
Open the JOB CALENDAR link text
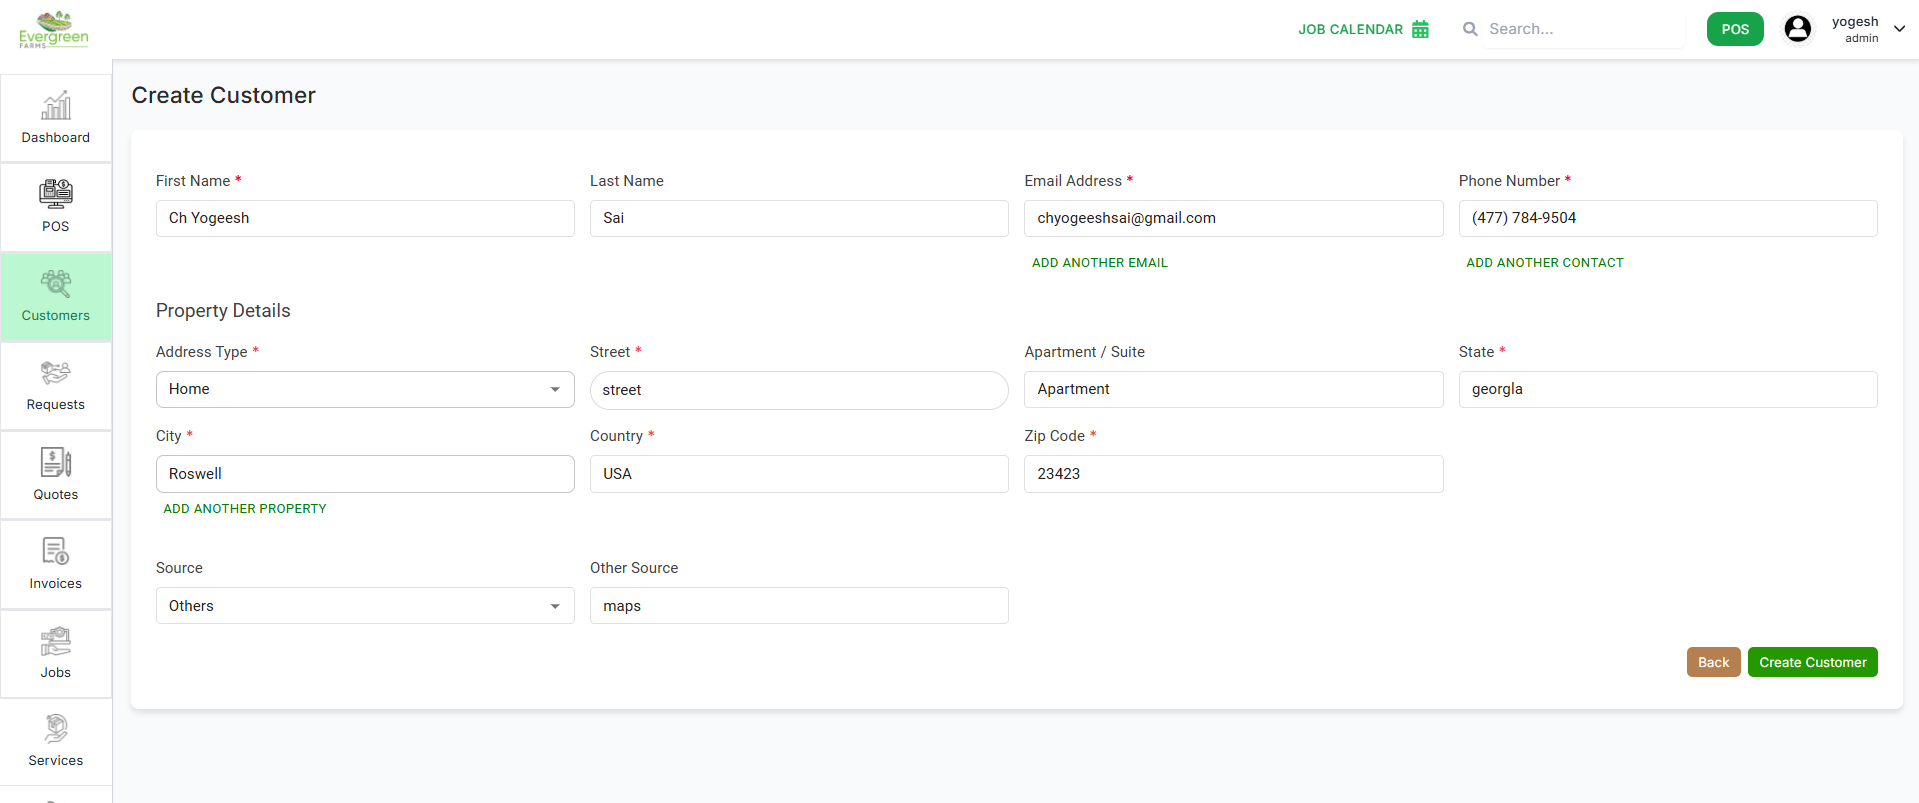click(1350, 30)
